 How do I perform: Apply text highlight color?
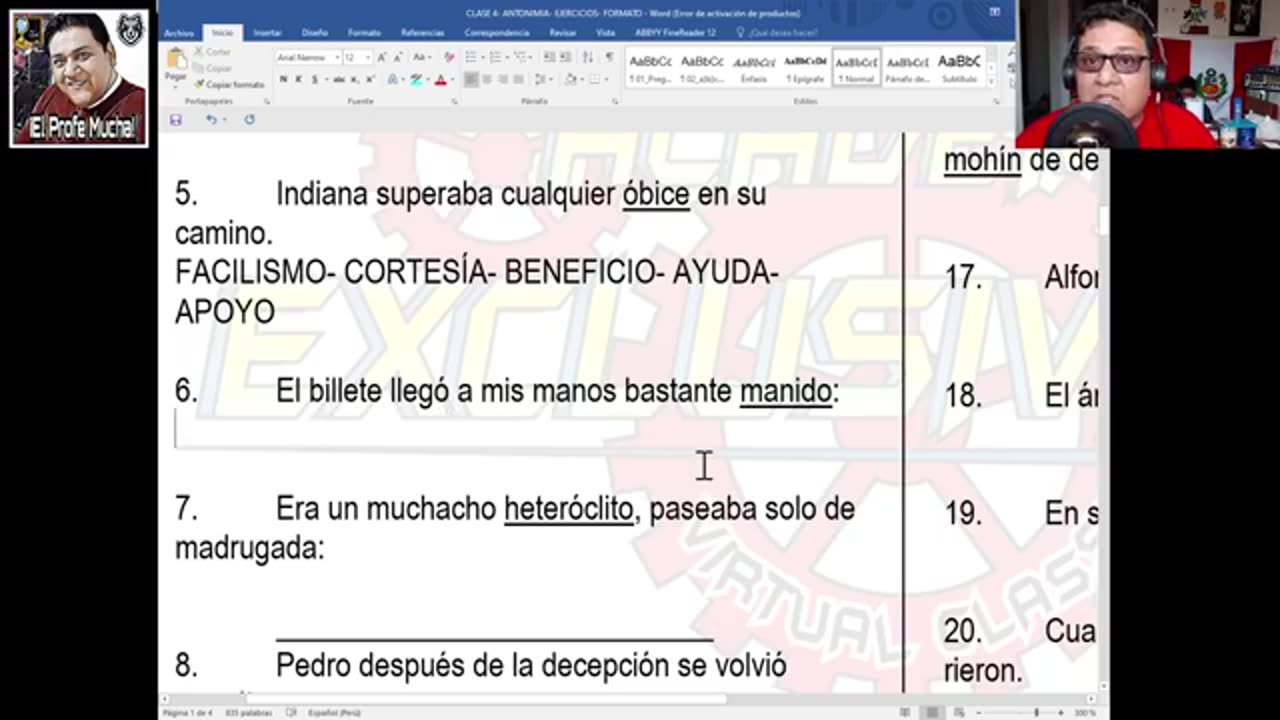416,79
